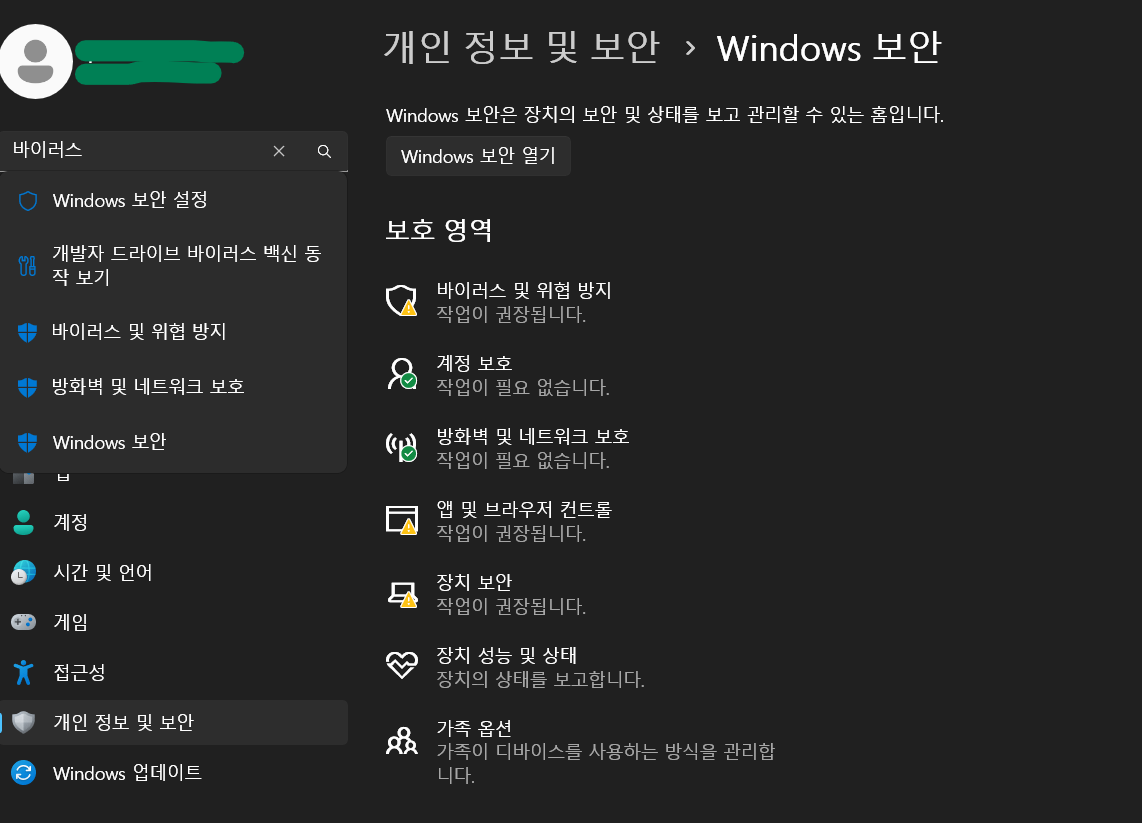Viewport: 1142px width, 823px height.
Task: Click the user profile avatar icon
Action: (35, 61)
